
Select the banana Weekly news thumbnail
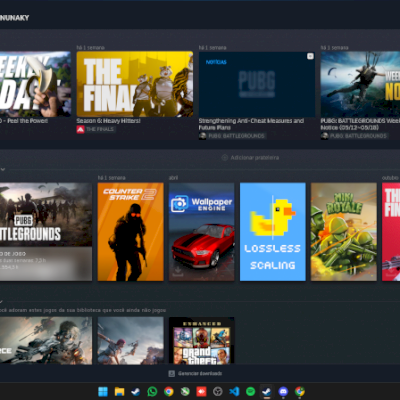click(x=35, y=84)
